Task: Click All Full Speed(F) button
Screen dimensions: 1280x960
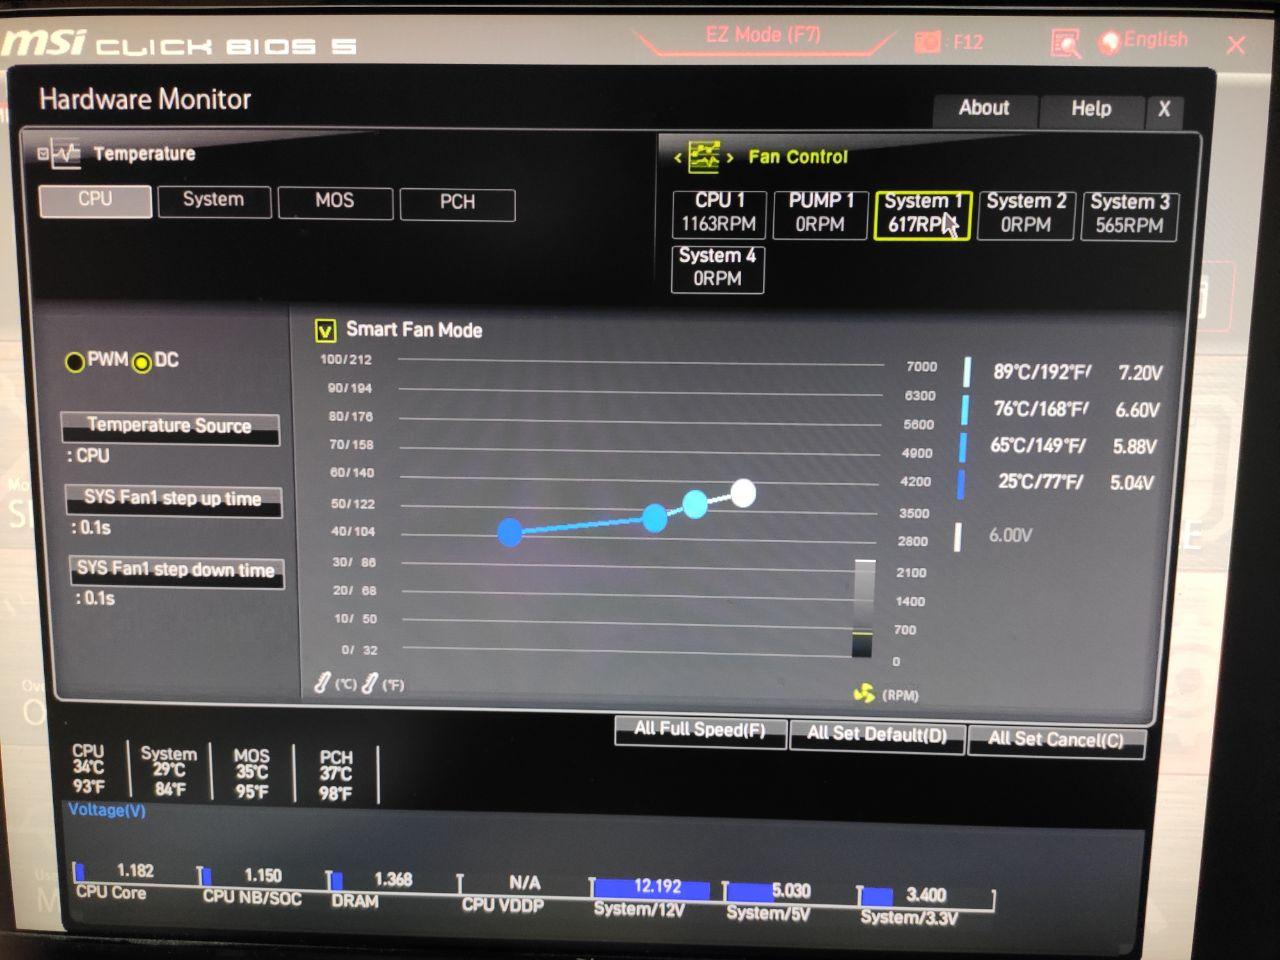Action: pos(700,731)
